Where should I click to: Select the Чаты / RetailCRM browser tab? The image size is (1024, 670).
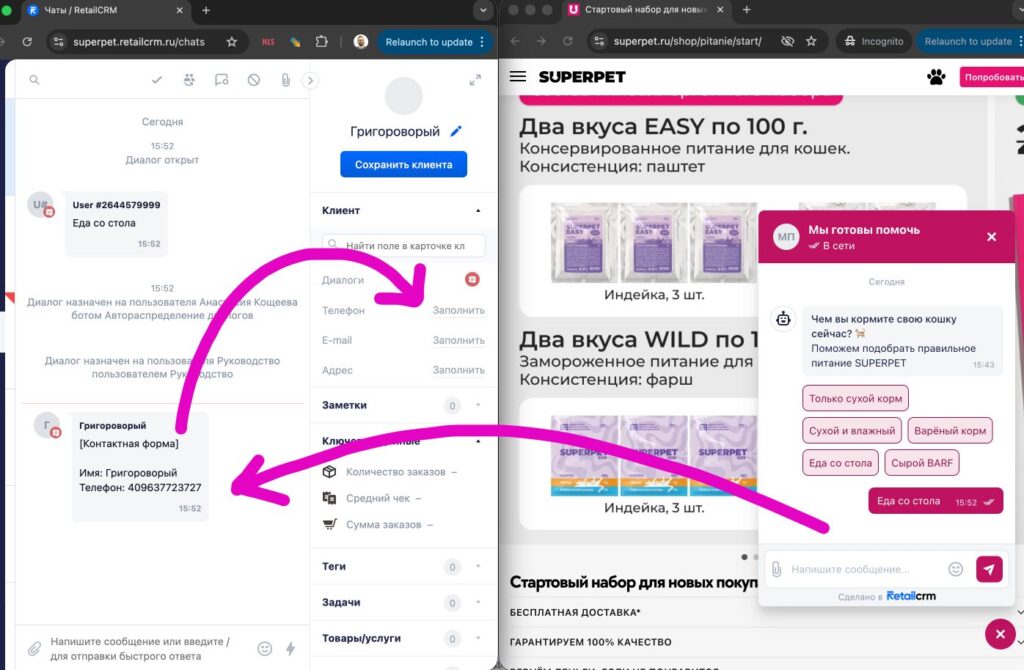[x=104, y=10]
